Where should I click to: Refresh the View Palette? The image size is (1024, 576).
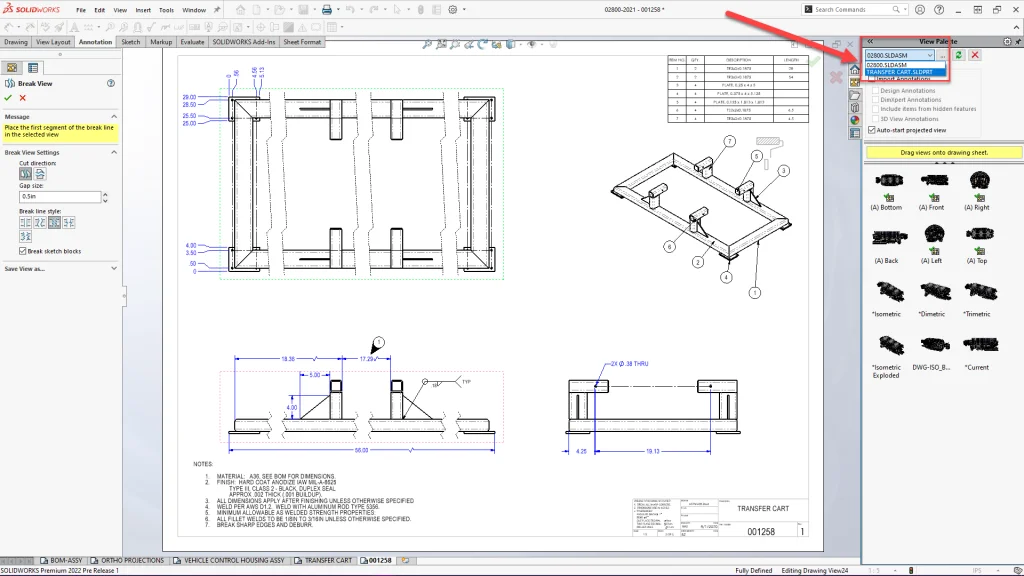click(x=959, y=56)
